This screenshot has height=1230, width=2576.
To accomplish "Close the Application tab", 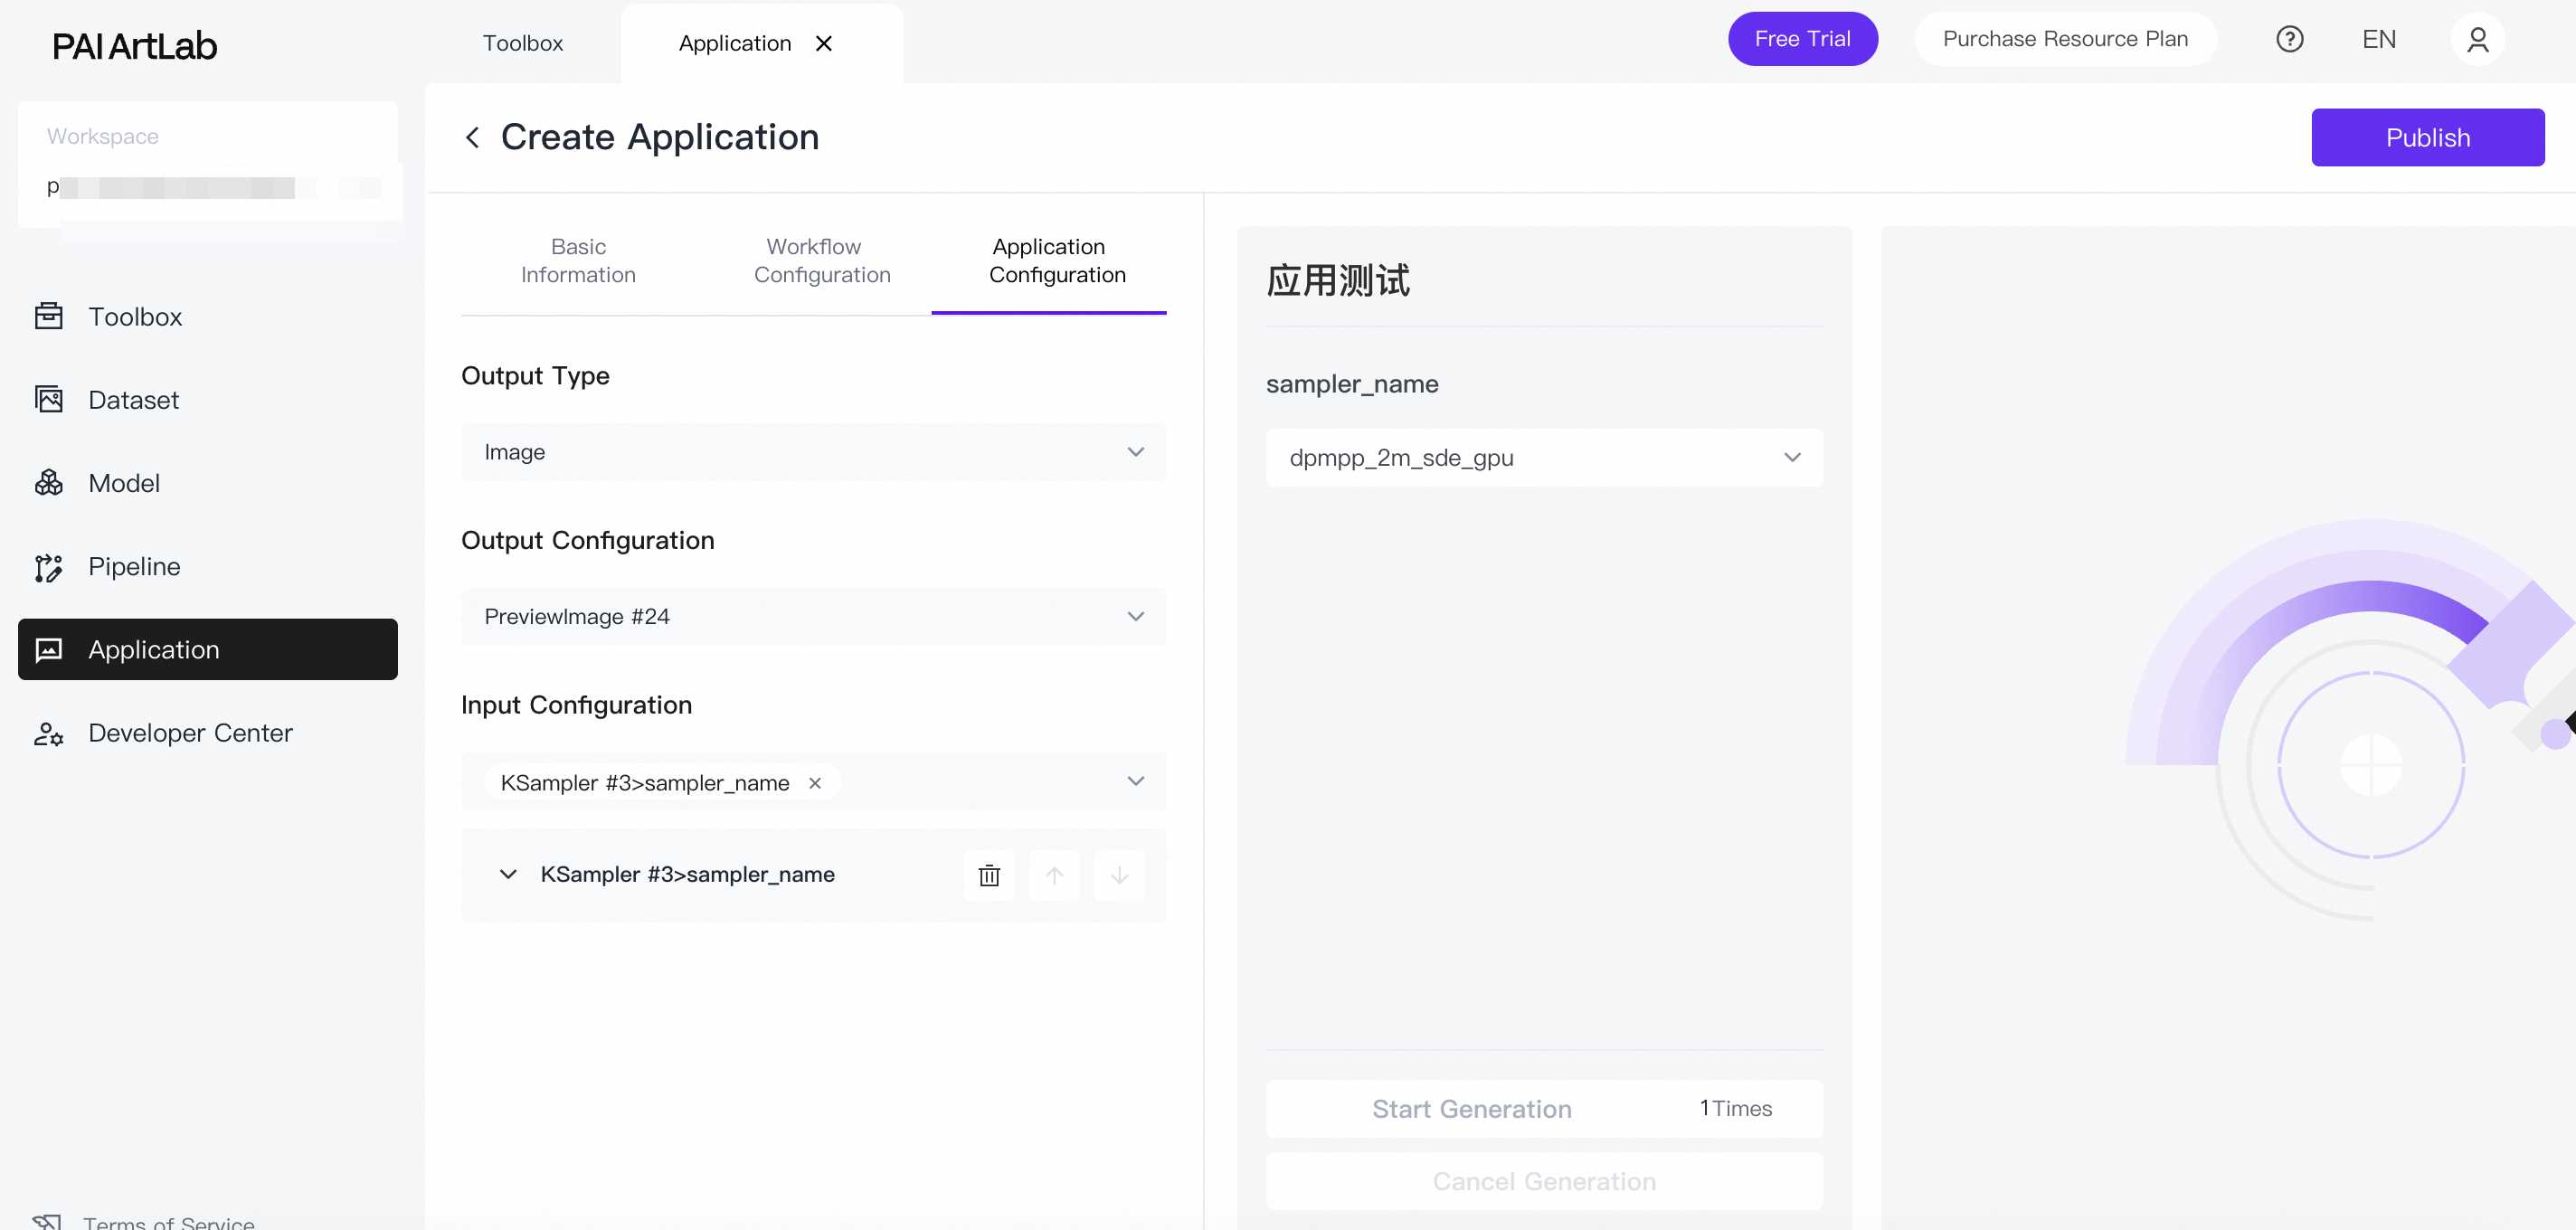I will click(824, 43).
